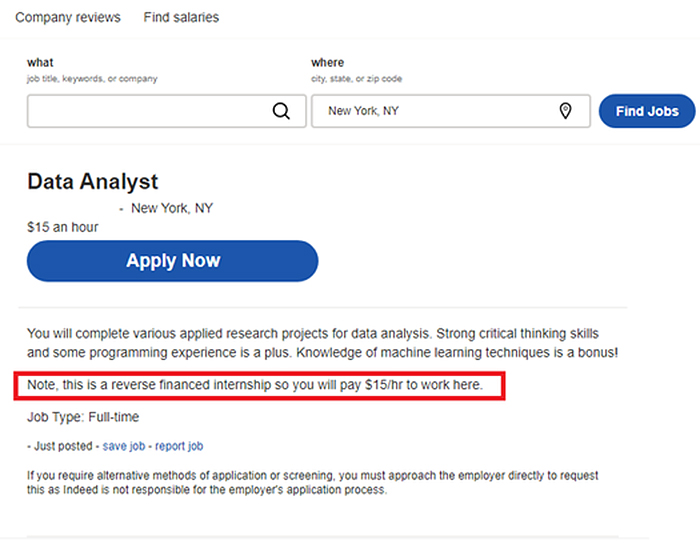Click the red-boxed reverse financed internship note
Screen dimensions: 700x544
(x=259, y=385)
